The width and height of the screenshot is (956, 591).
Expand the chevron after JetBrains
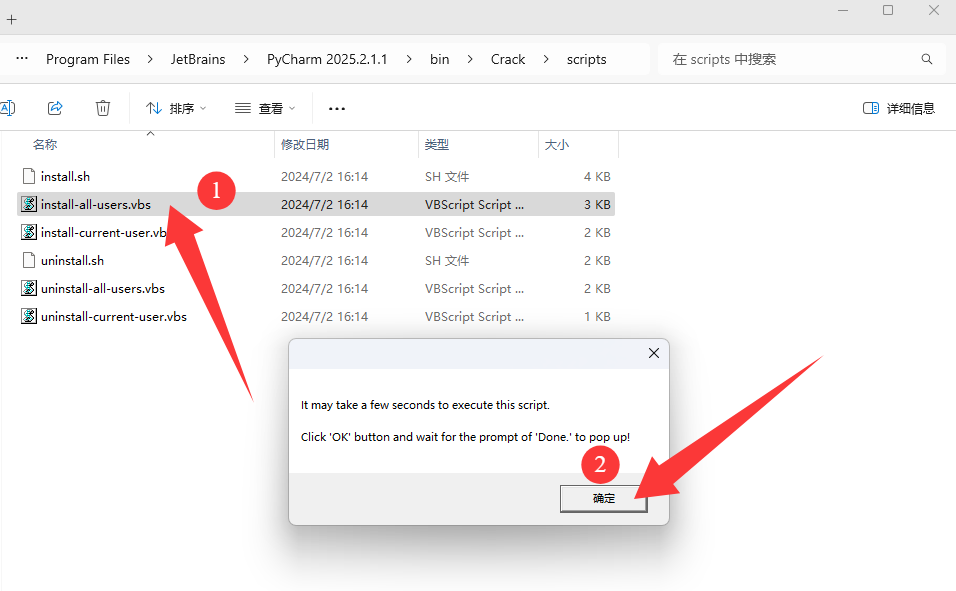click(246, 59)
